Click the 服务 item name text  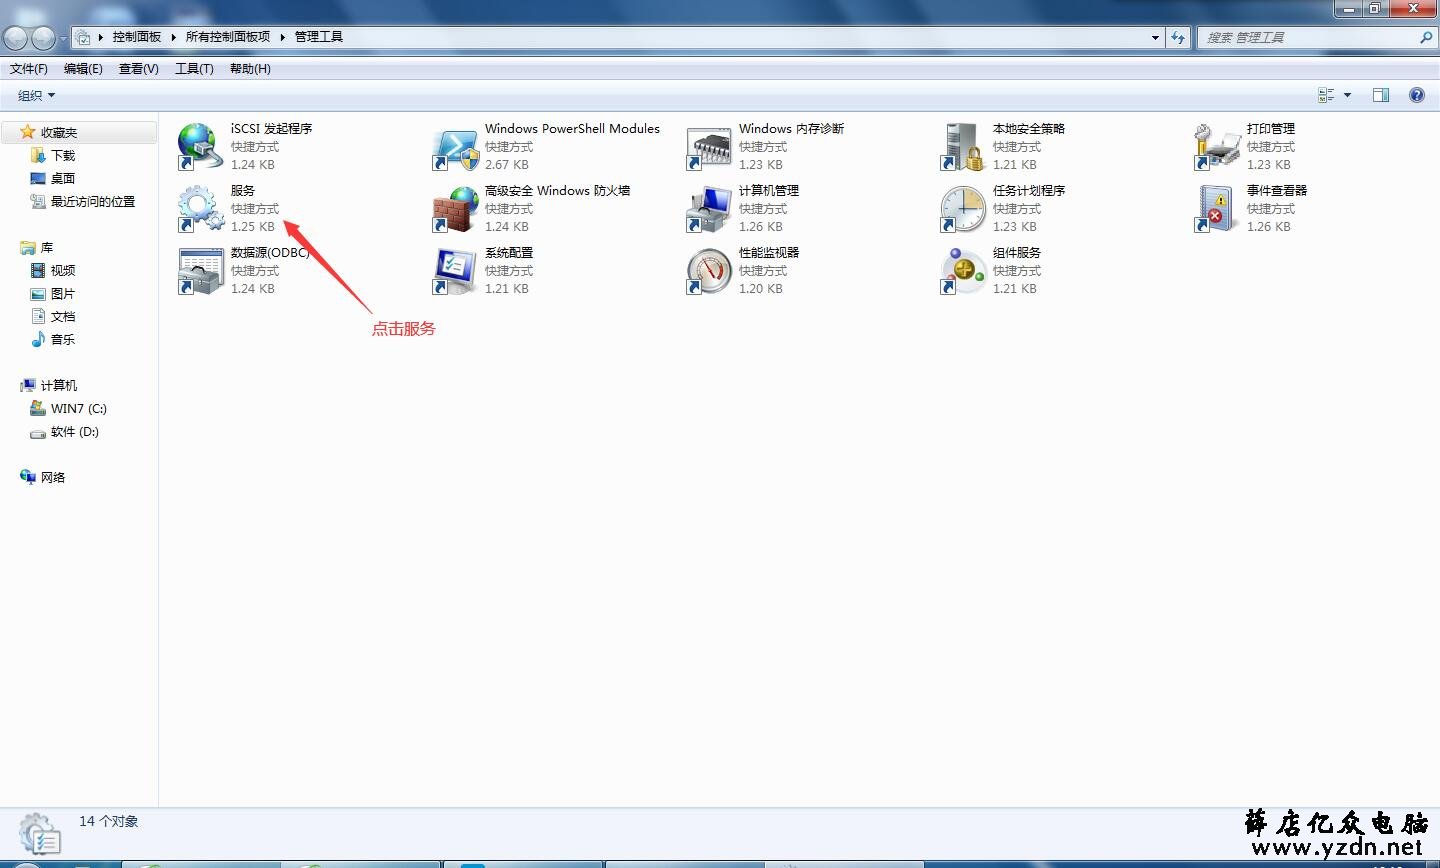243,190
